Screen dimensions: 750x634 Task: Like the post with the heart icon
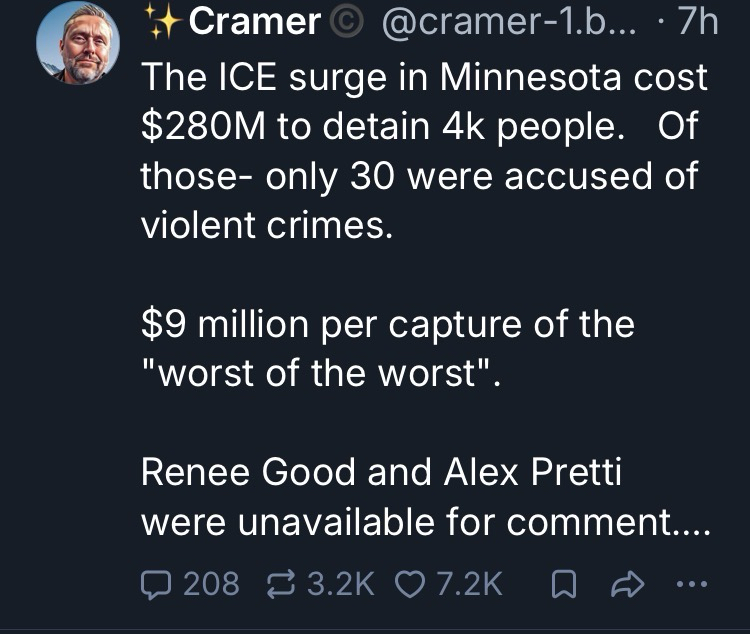click(410, 584)
